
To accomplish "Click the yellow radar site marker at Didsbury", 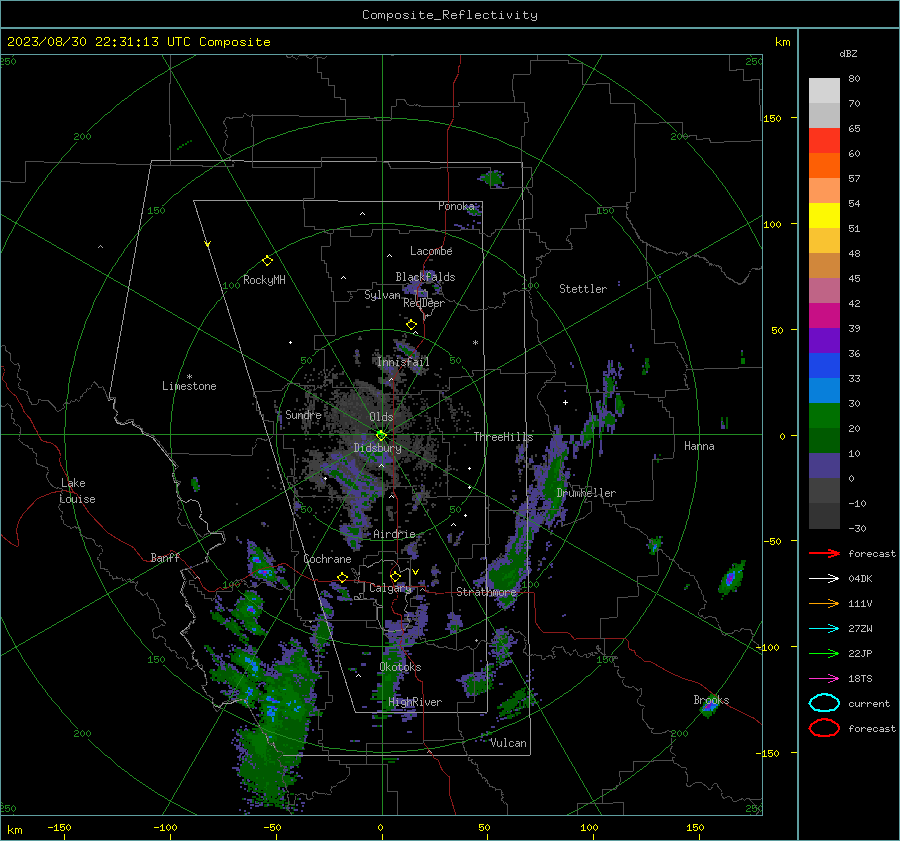I will [381, 435].
